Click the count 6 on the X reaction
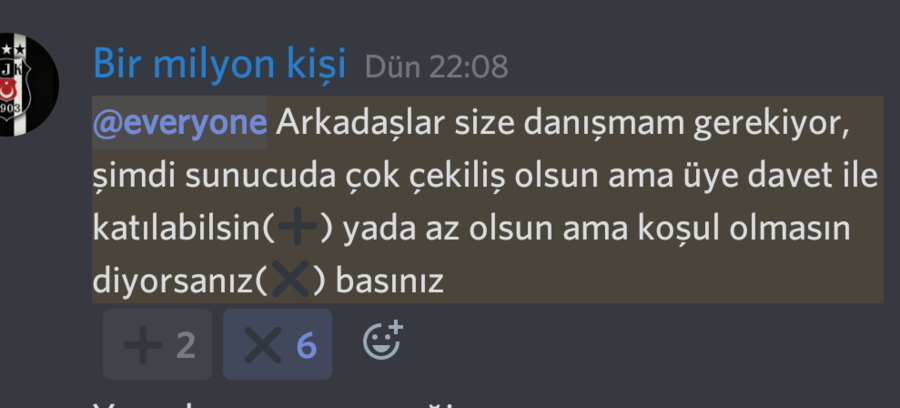This screenshot has width=900, height=408. click(306, 345)
